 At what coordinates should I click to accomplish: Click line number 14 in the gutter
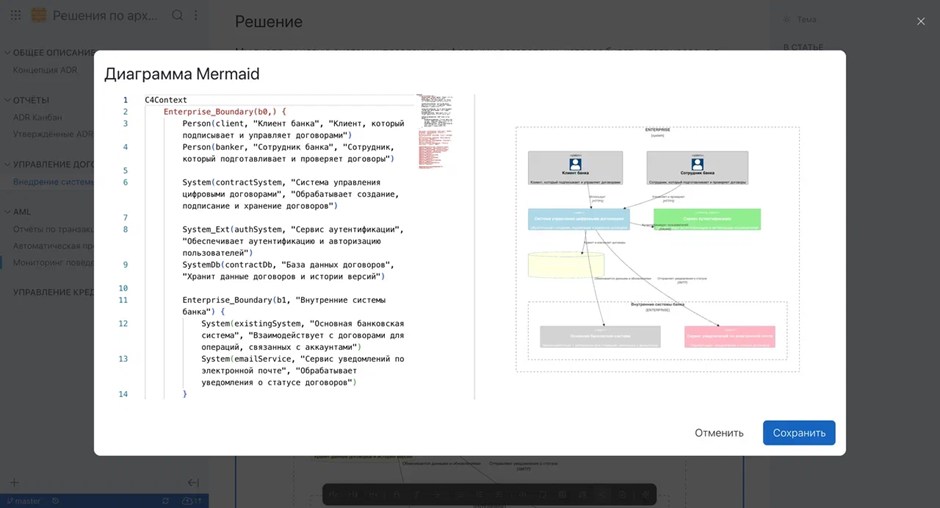coord(123,394)
